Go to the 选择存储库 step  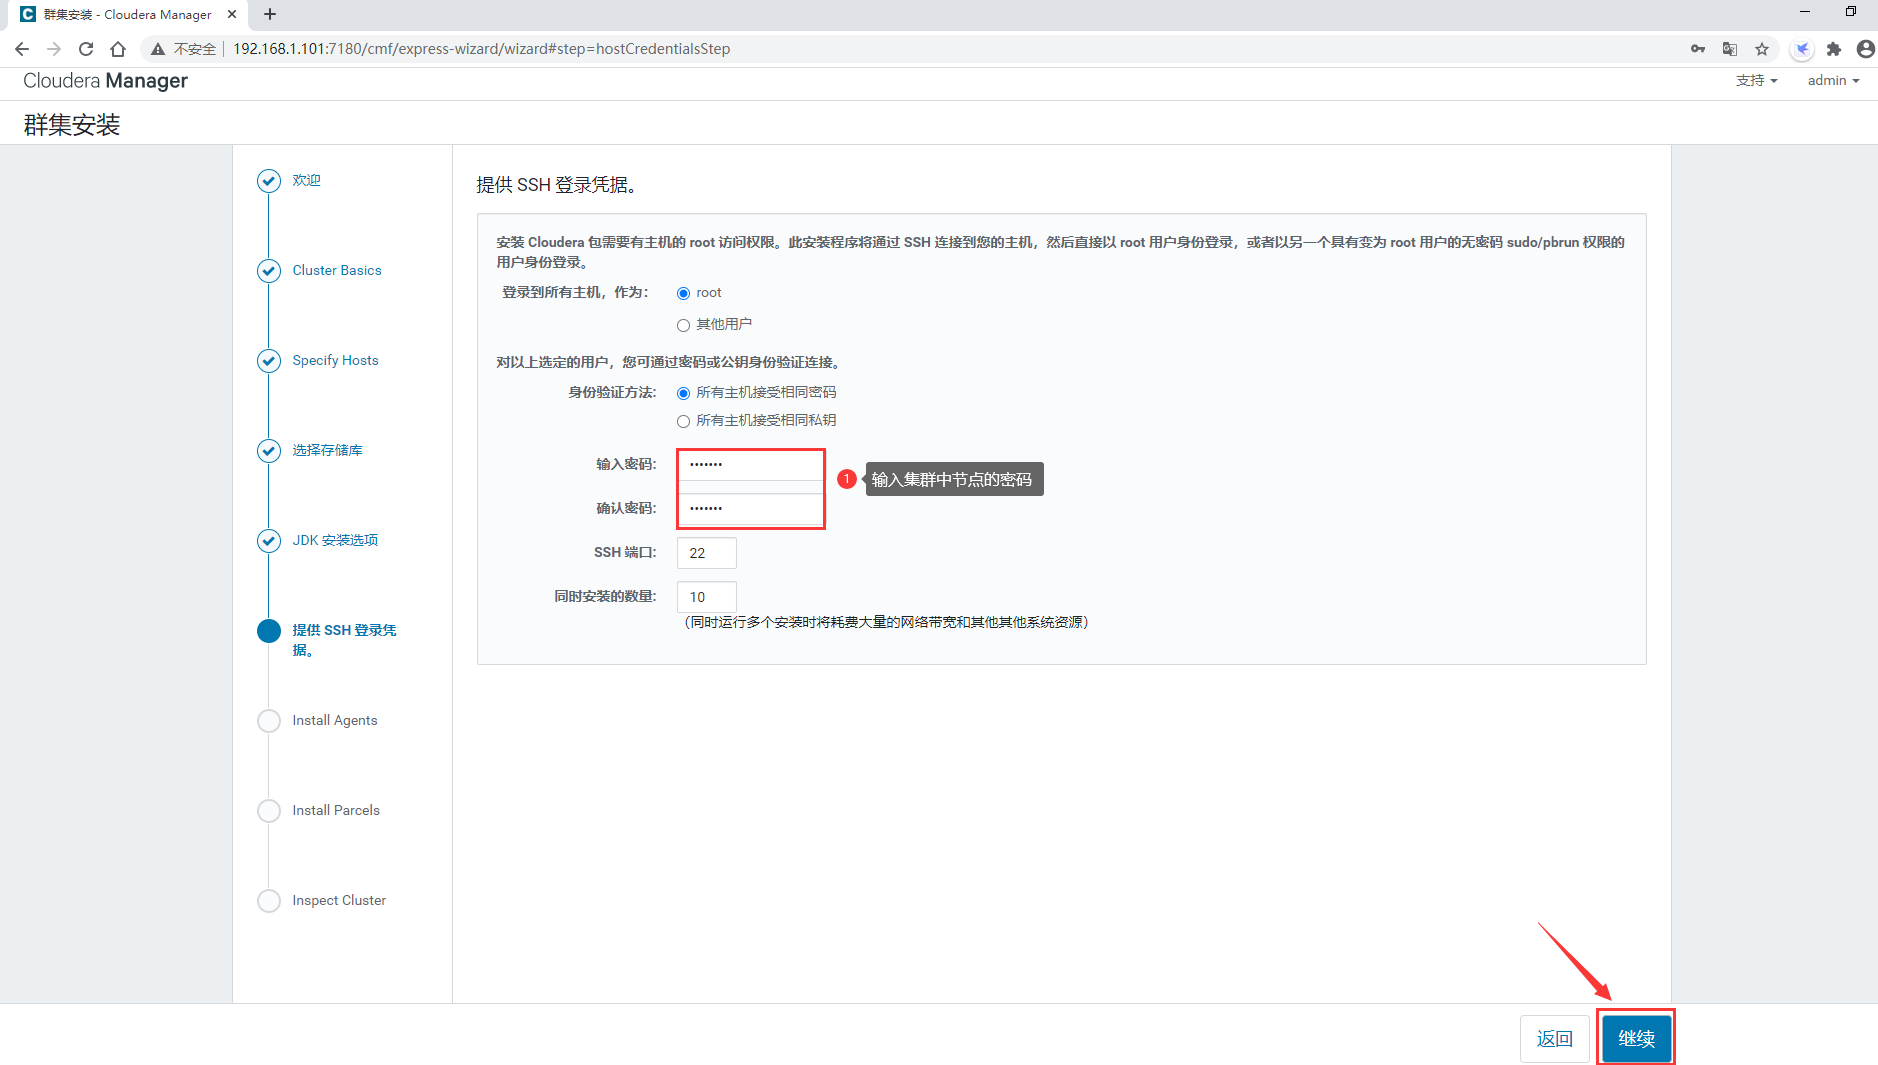[327, 451]
